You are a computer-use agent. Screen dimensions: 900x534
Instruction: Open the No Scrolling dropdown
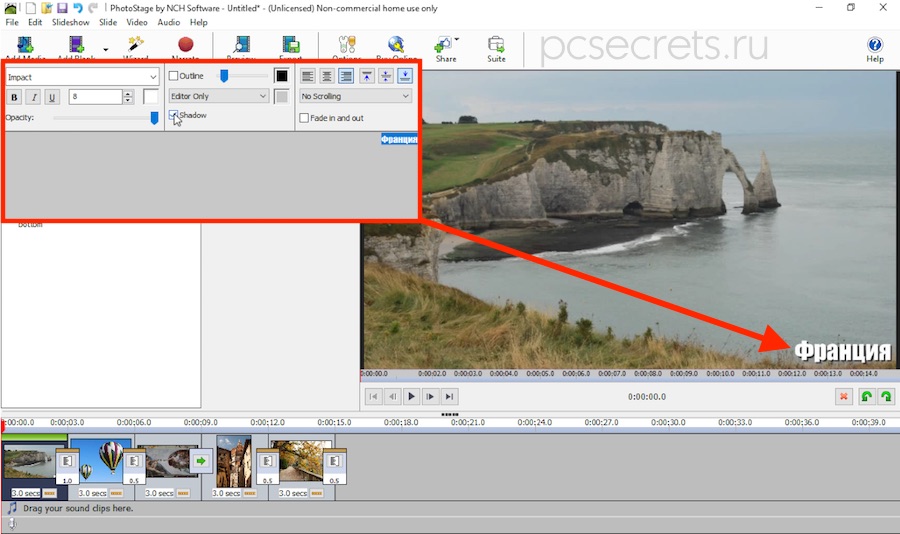(x=356, y=96)
